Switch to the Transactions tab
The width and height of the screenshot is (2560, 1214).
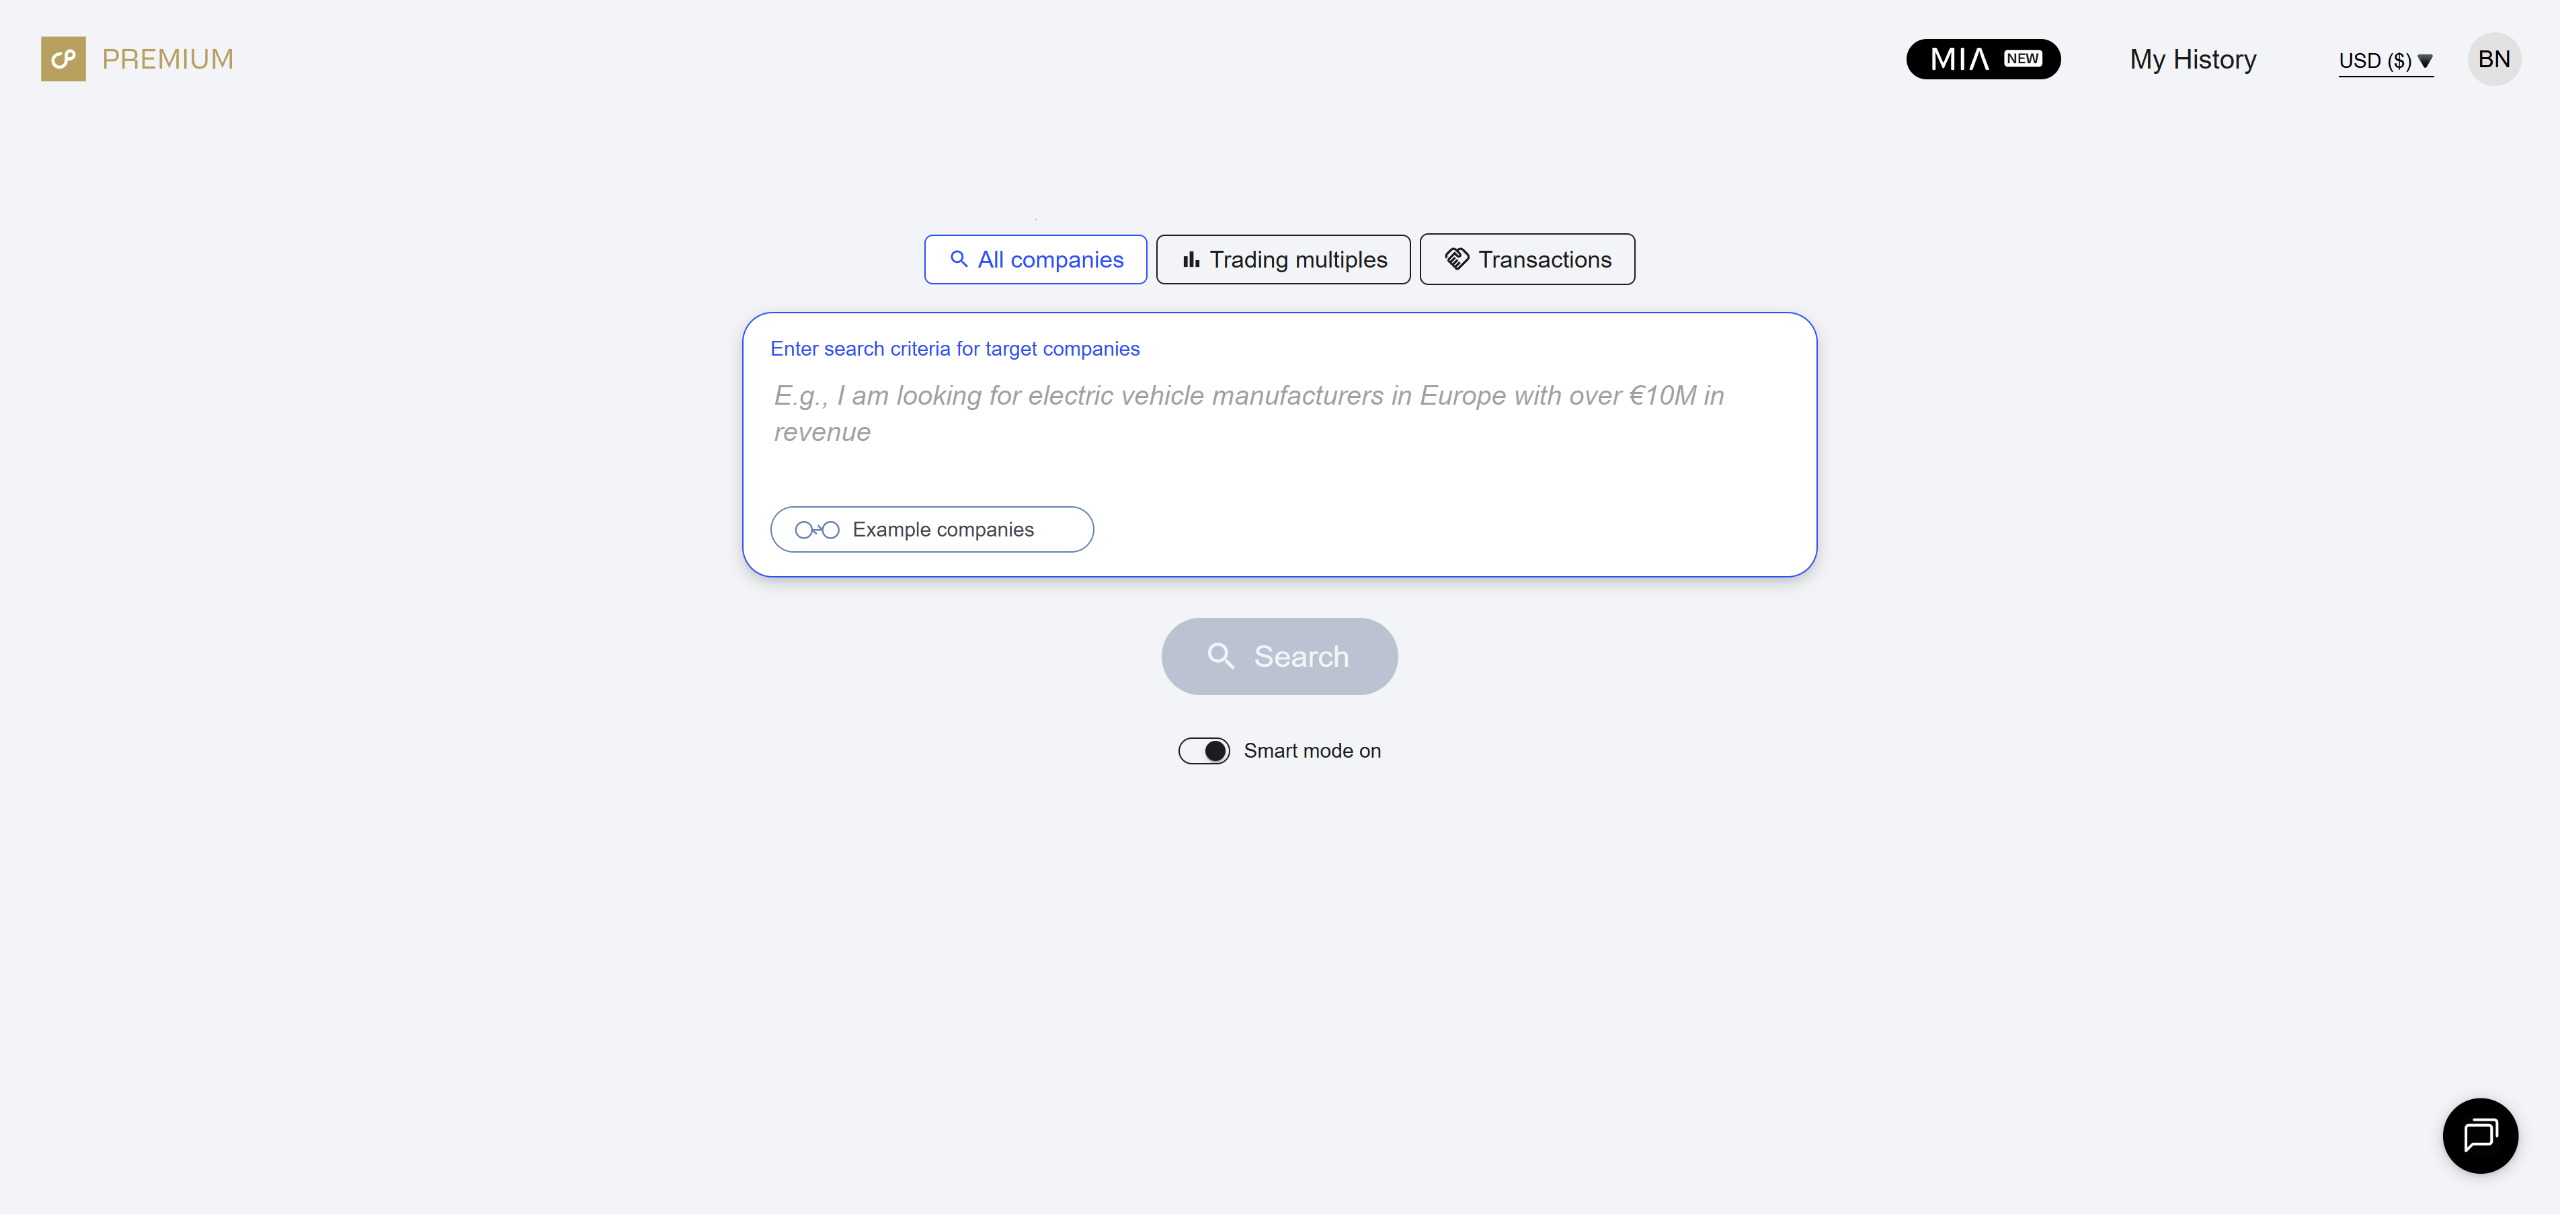pyautogui.click(x=1527, y=260)
